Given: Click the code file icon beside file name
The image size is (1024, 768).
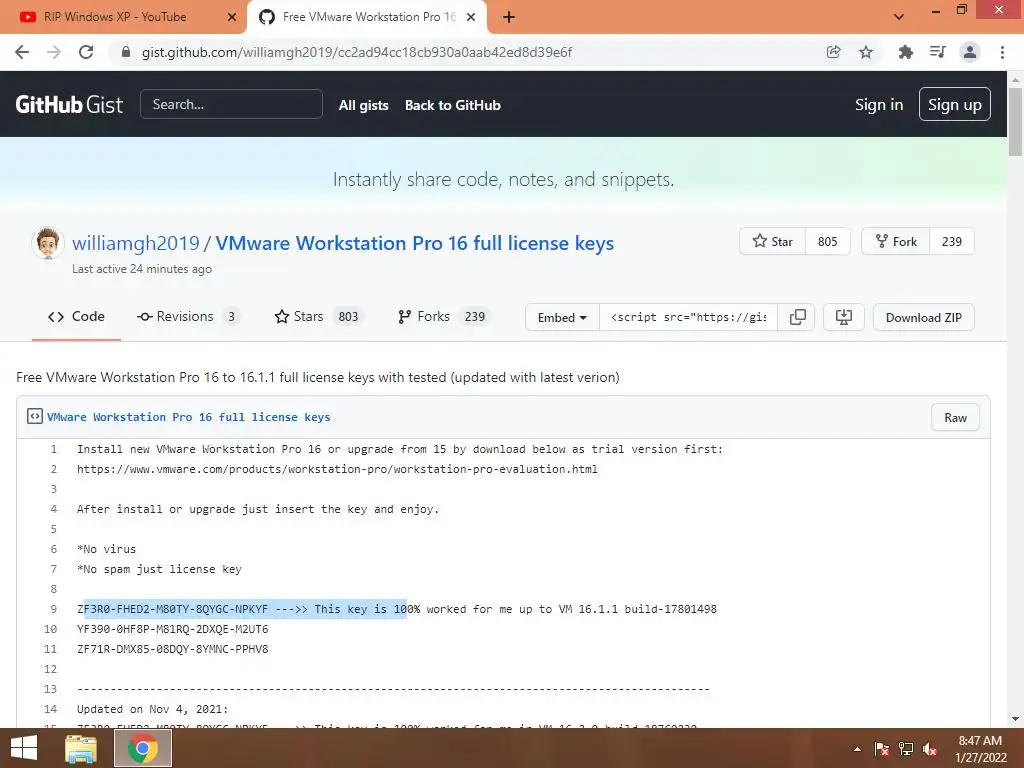Looking at the screenshot, I should pos(35,417).
